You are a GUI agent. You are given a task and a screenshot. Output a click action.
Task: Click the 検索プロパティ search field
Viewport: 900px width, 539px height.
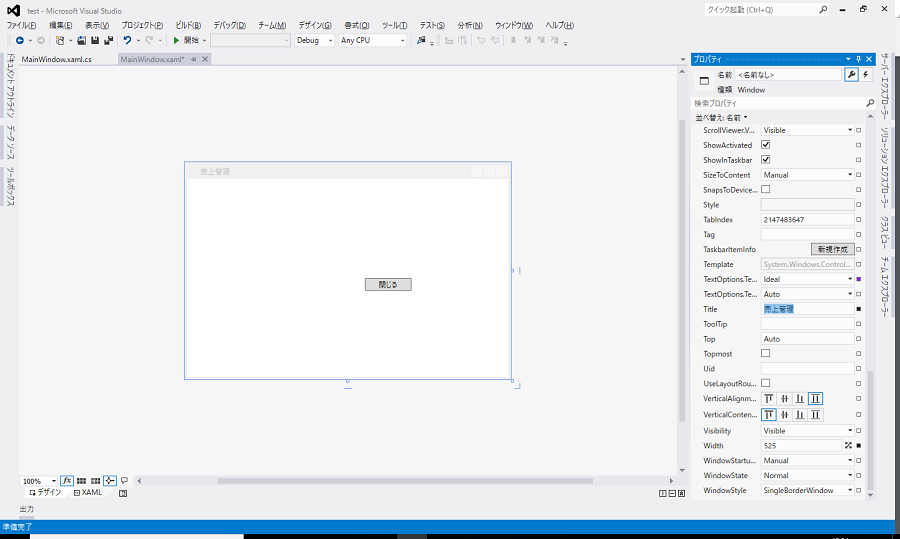[778, 103]
